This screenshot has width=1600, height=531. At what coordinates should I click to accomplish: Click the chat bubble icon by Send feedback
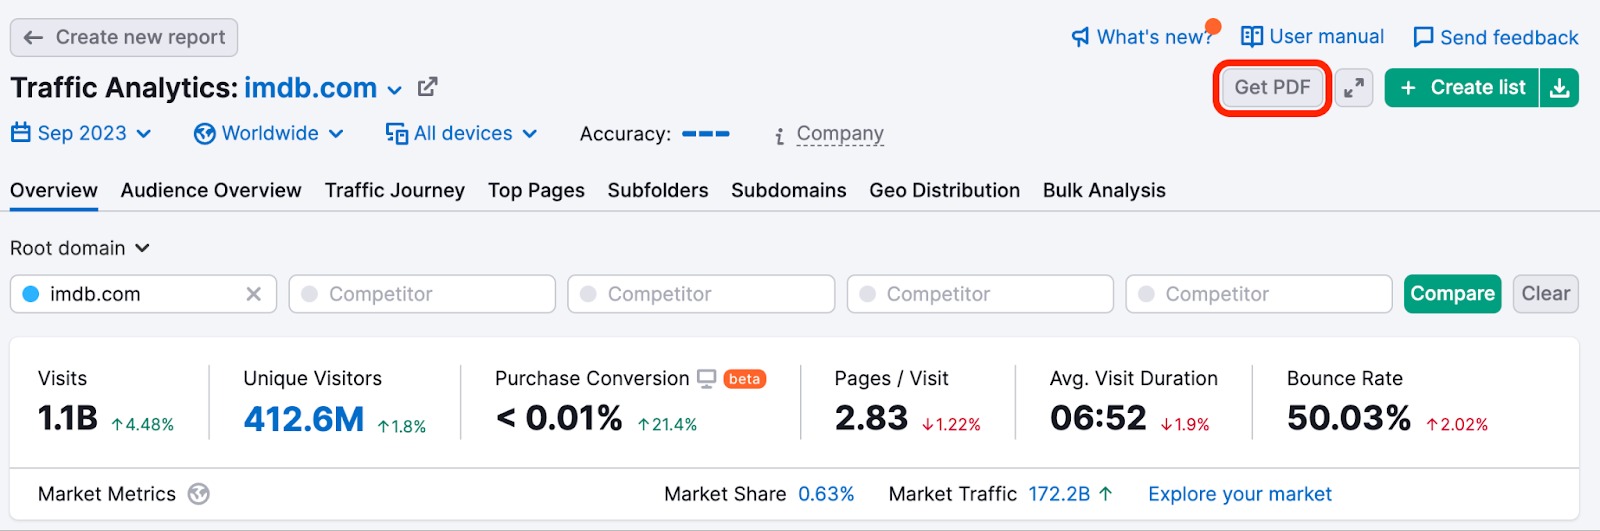(1423, 38)
